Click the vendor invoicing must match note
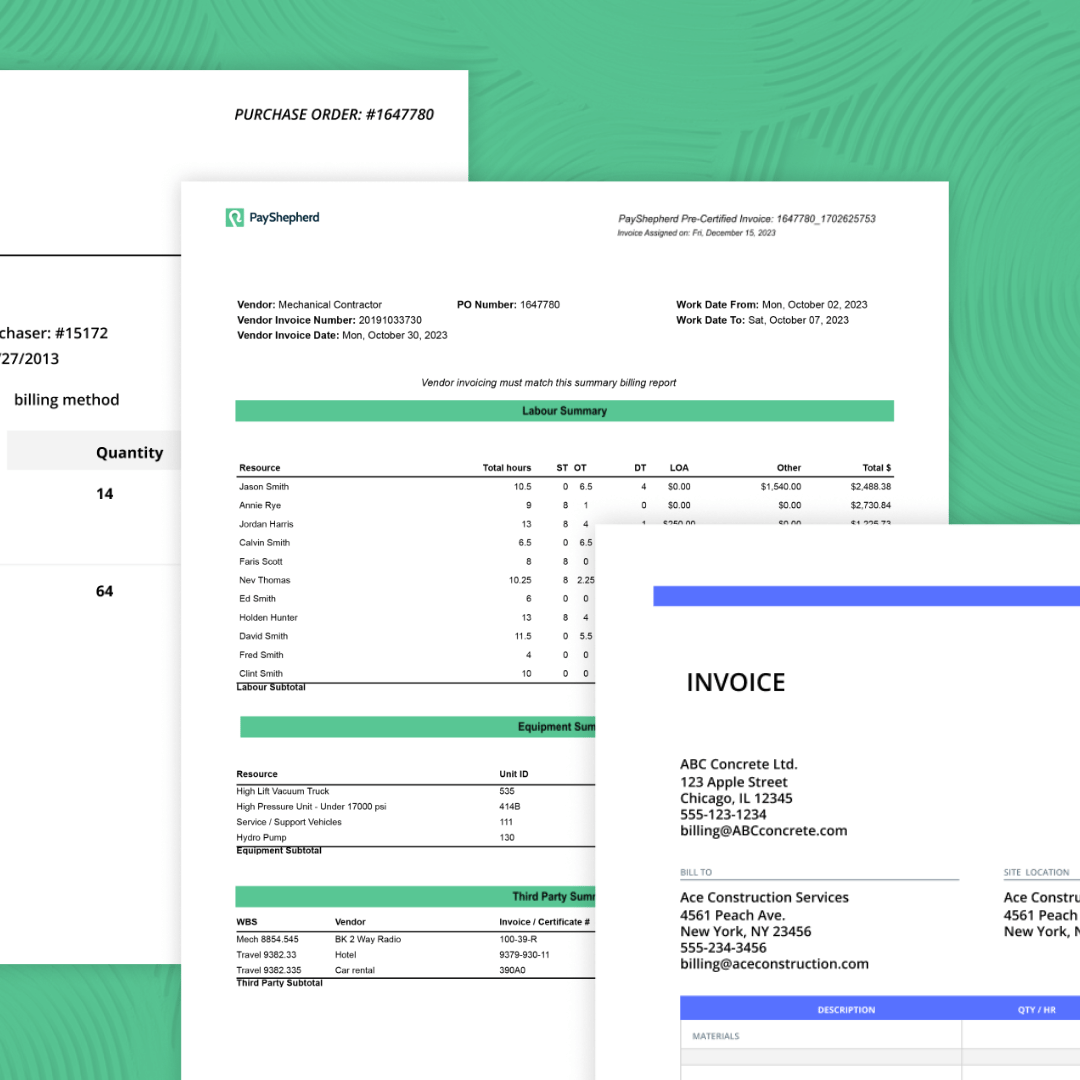The height and width of the screenshot is (1080, 1080). click(548, 382)
